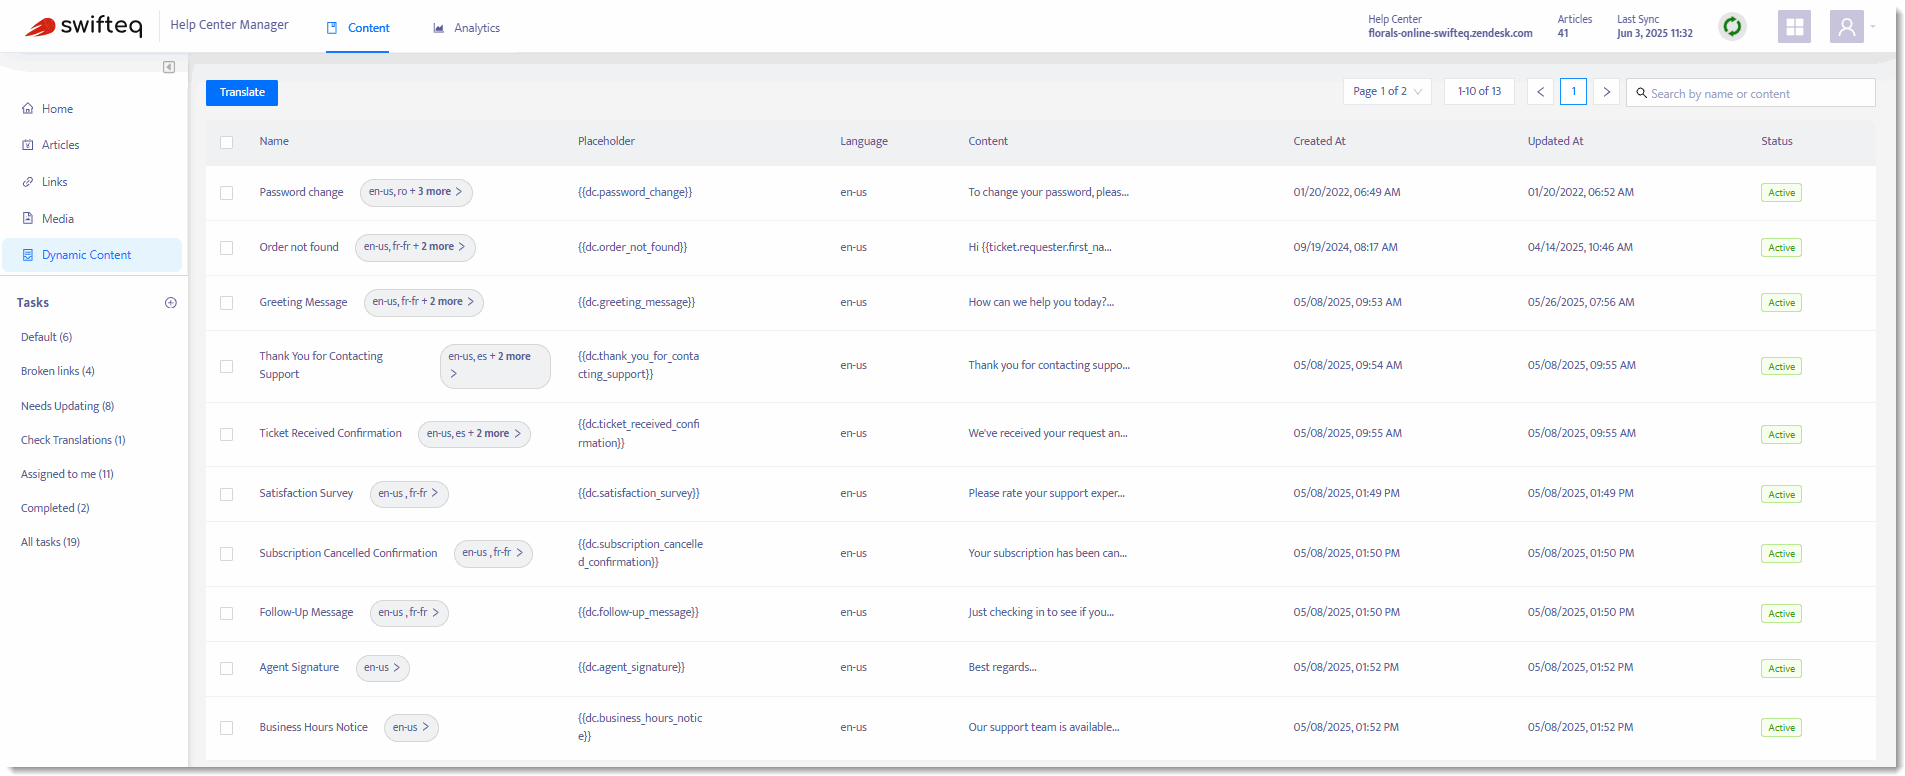The image size is (1905, 776).
Task: Open the Page 1 of 2 dropdown
Action: click(x=1387, y=92)
